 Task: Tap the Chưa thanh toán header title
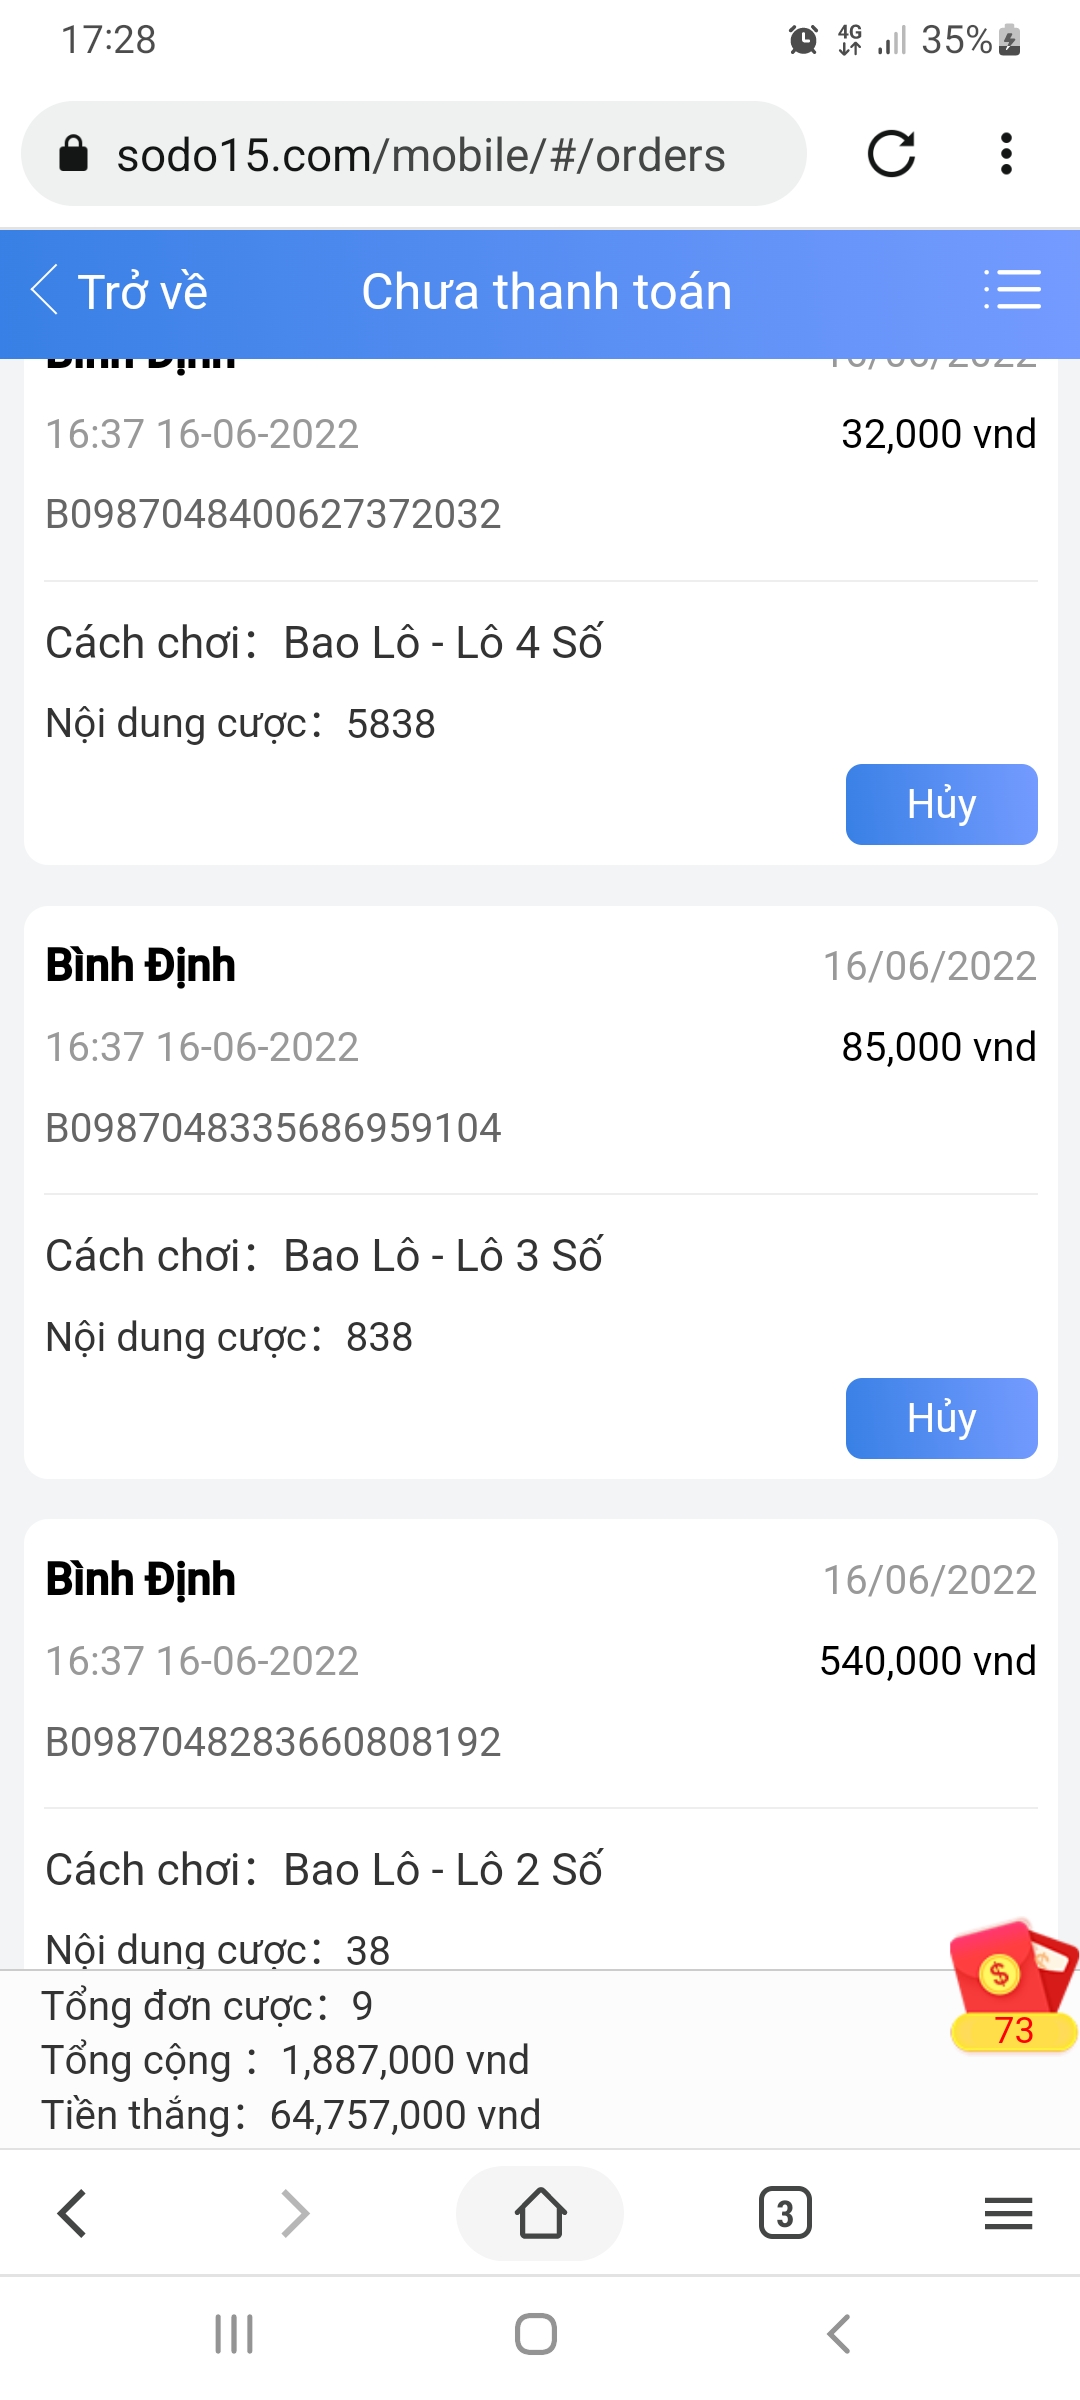pos(546,292)
